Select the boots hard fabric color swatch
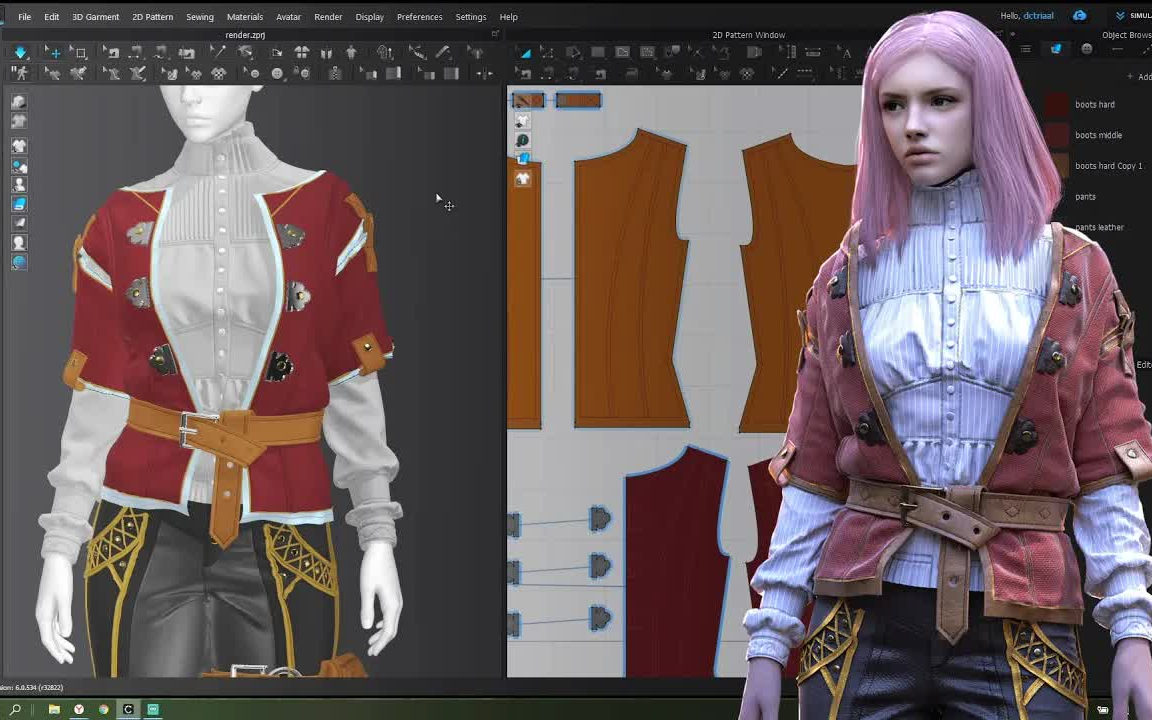Screen dimensions: 1152x720 (1057, 105)
